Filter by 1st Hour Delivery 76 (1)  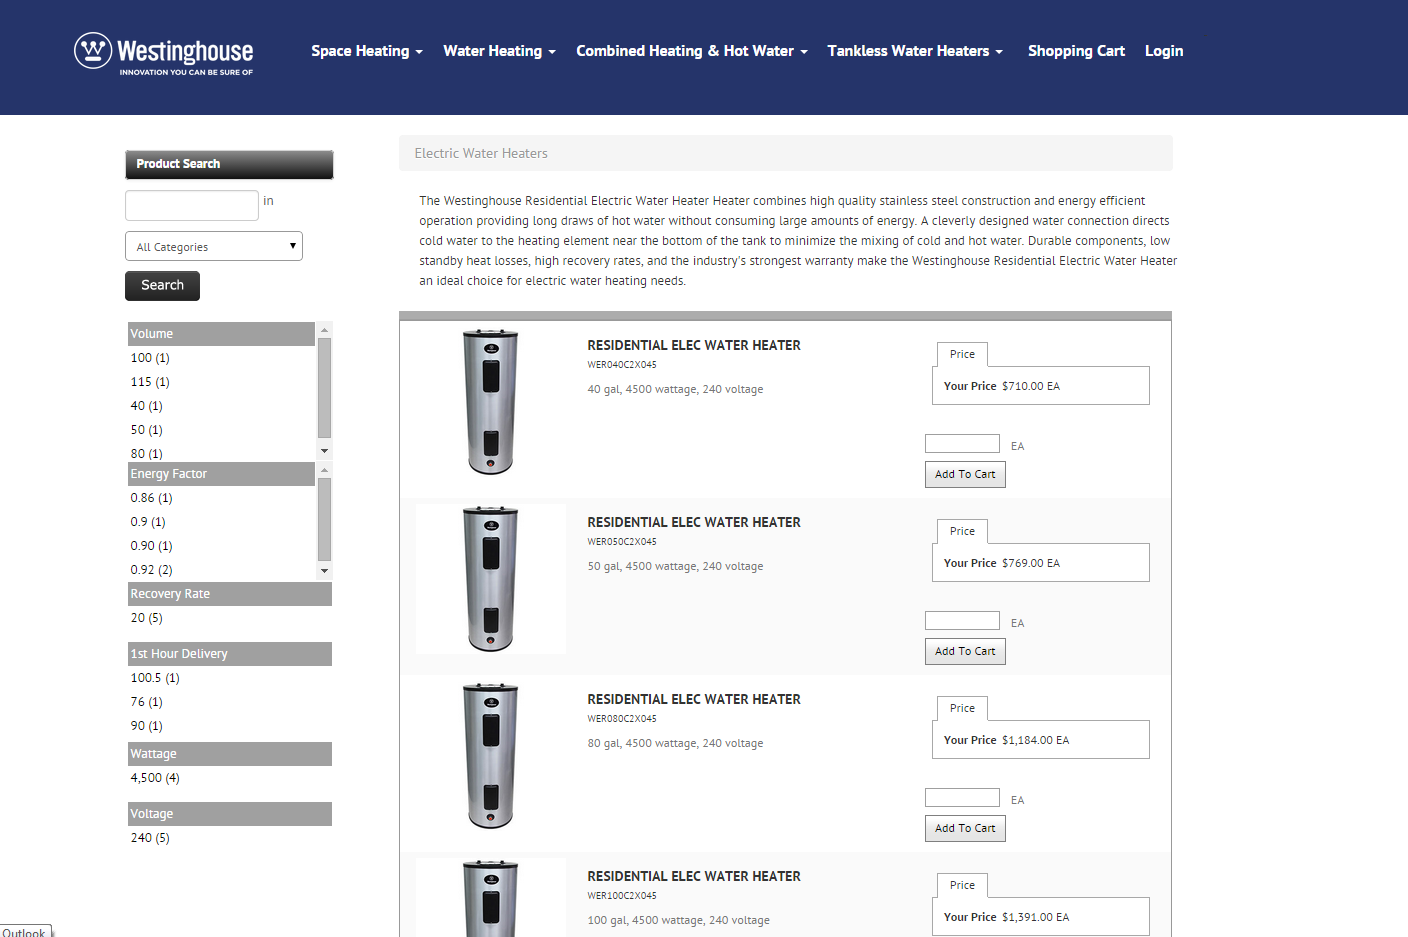coord(146,702)
